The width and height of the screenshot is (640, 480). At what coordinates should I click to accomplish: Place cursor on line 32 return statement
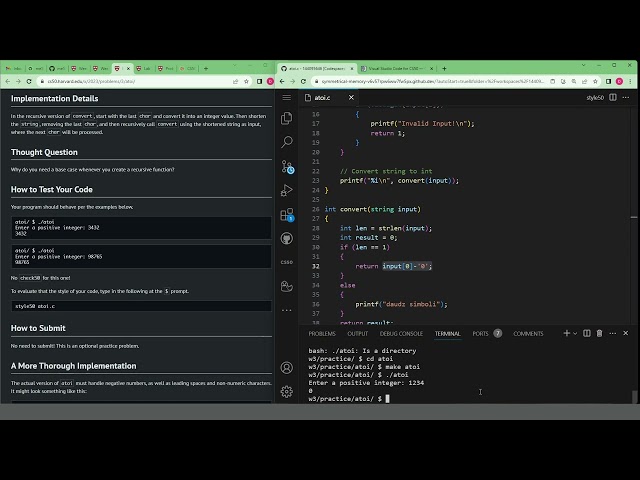point(393,266)
